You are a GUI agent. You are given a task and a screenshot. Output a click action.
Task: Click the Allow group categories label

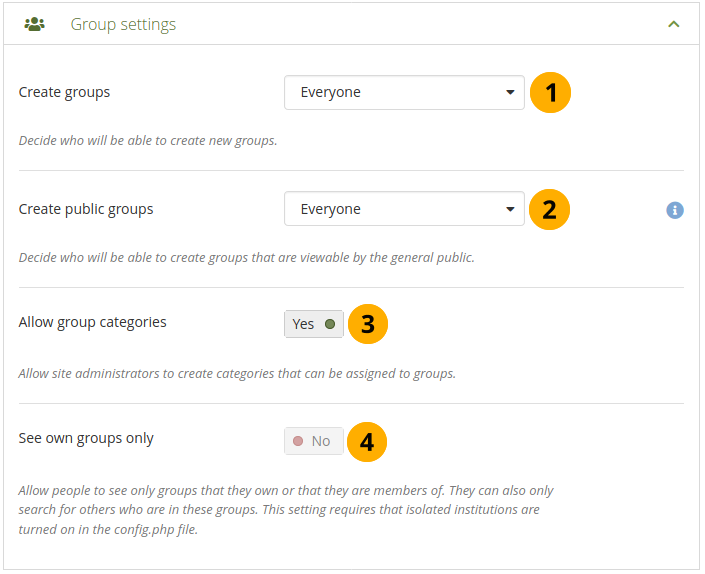pyautogui.click(x=93, y=322)
